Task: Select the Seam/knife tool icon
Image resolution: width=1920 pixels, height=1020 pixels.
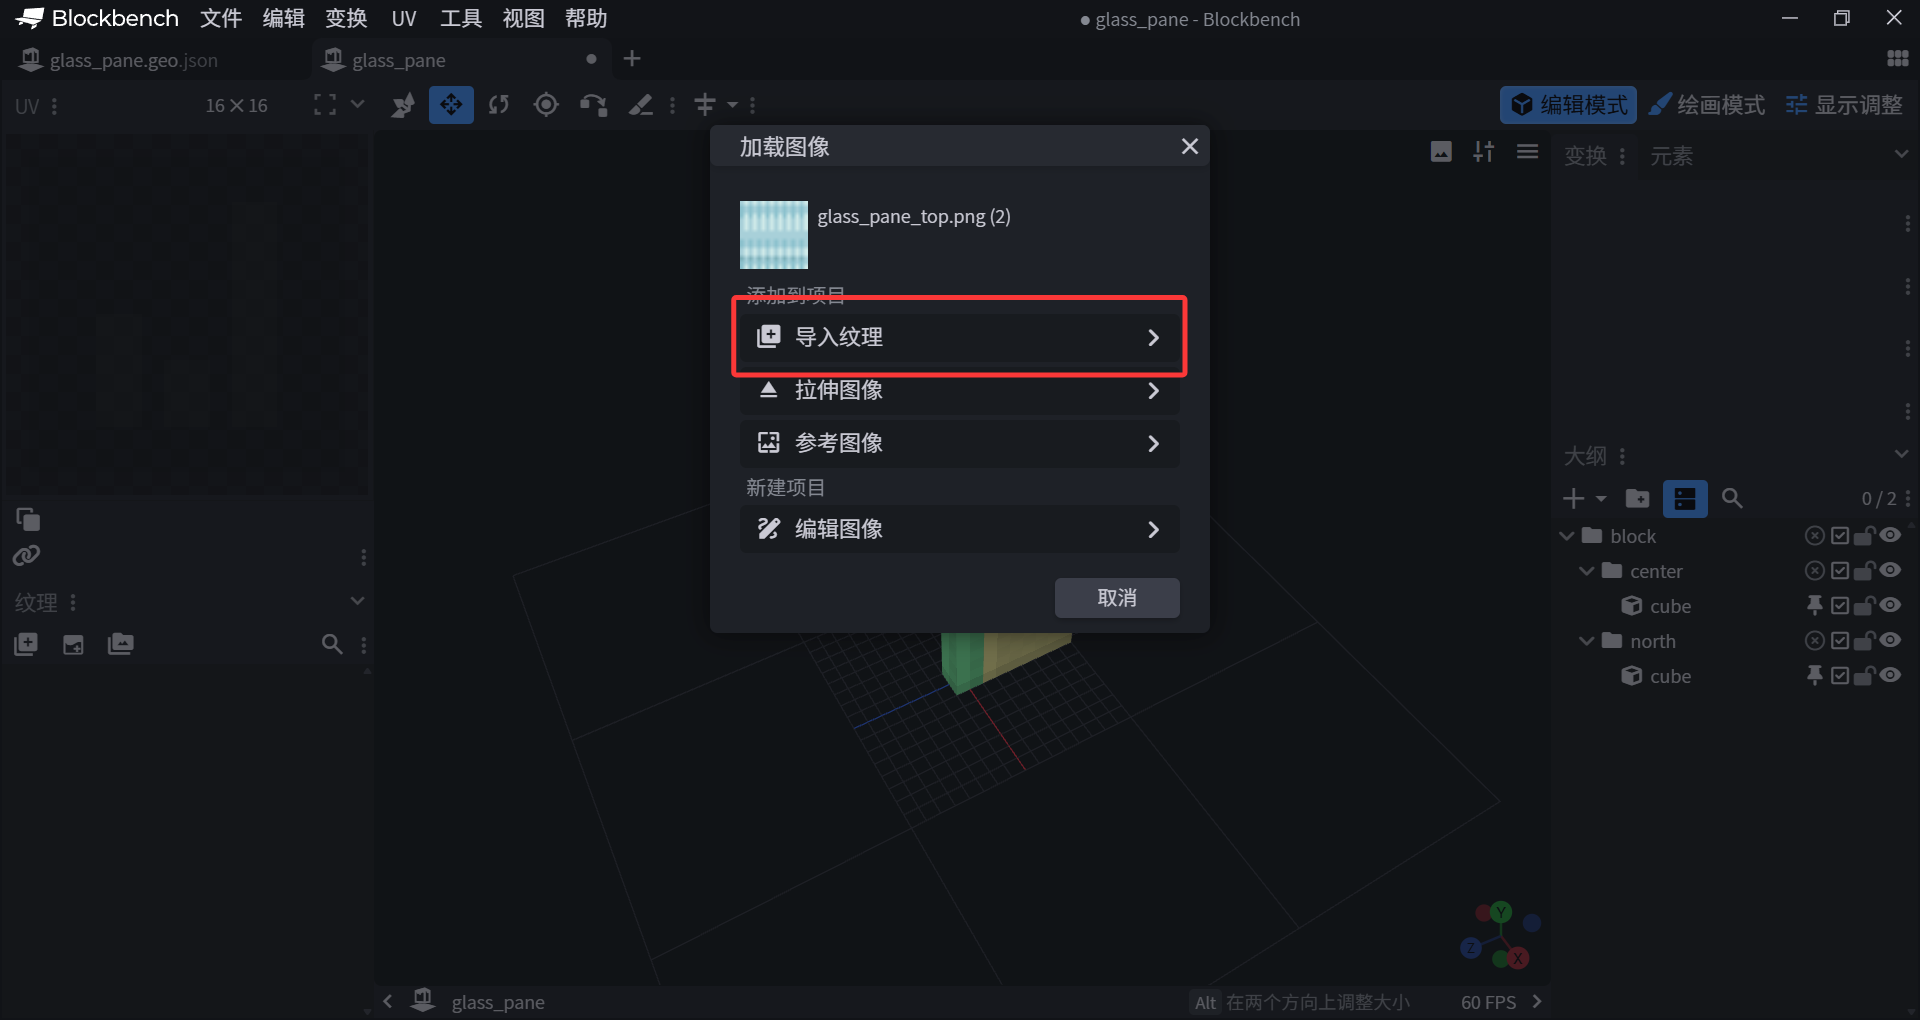Action: (x=641, y=105)
